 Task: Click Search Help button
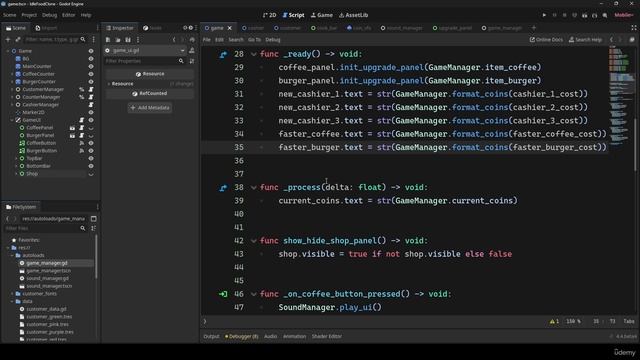tap(585, 40)
